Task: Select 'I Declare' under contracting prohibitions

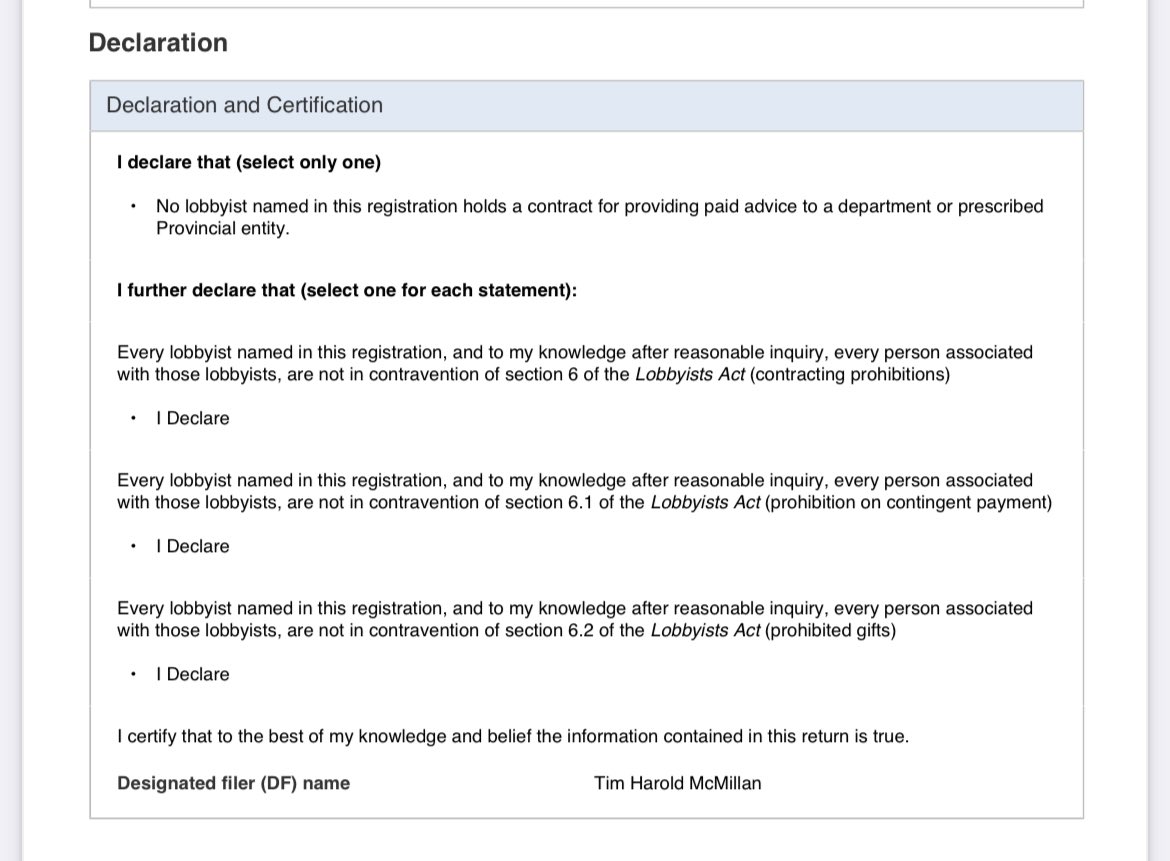Action: pos(193,419)
